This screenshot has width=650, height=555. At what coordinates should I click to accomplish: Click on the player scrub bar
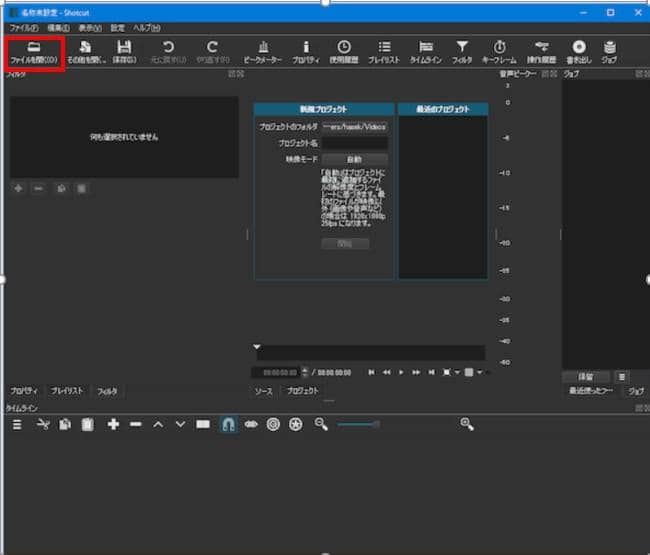(371, 352)
